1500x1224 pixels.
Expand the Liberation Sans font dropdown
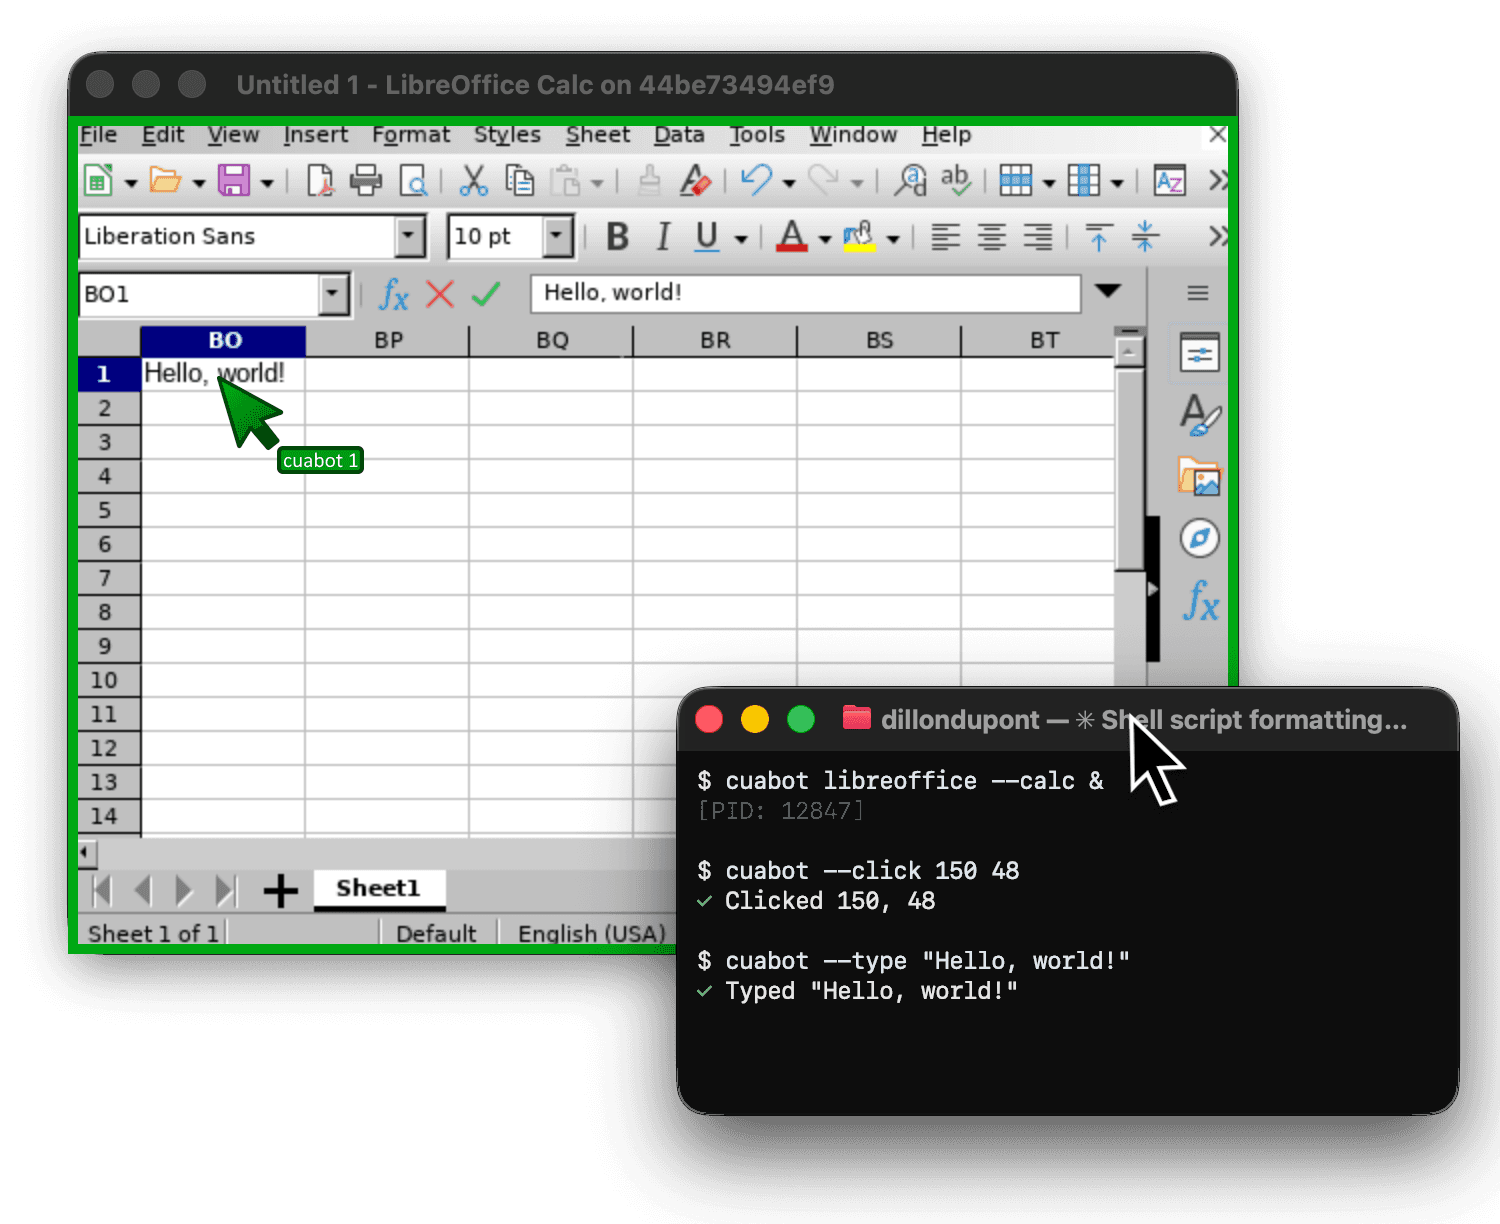click(409, 237)
